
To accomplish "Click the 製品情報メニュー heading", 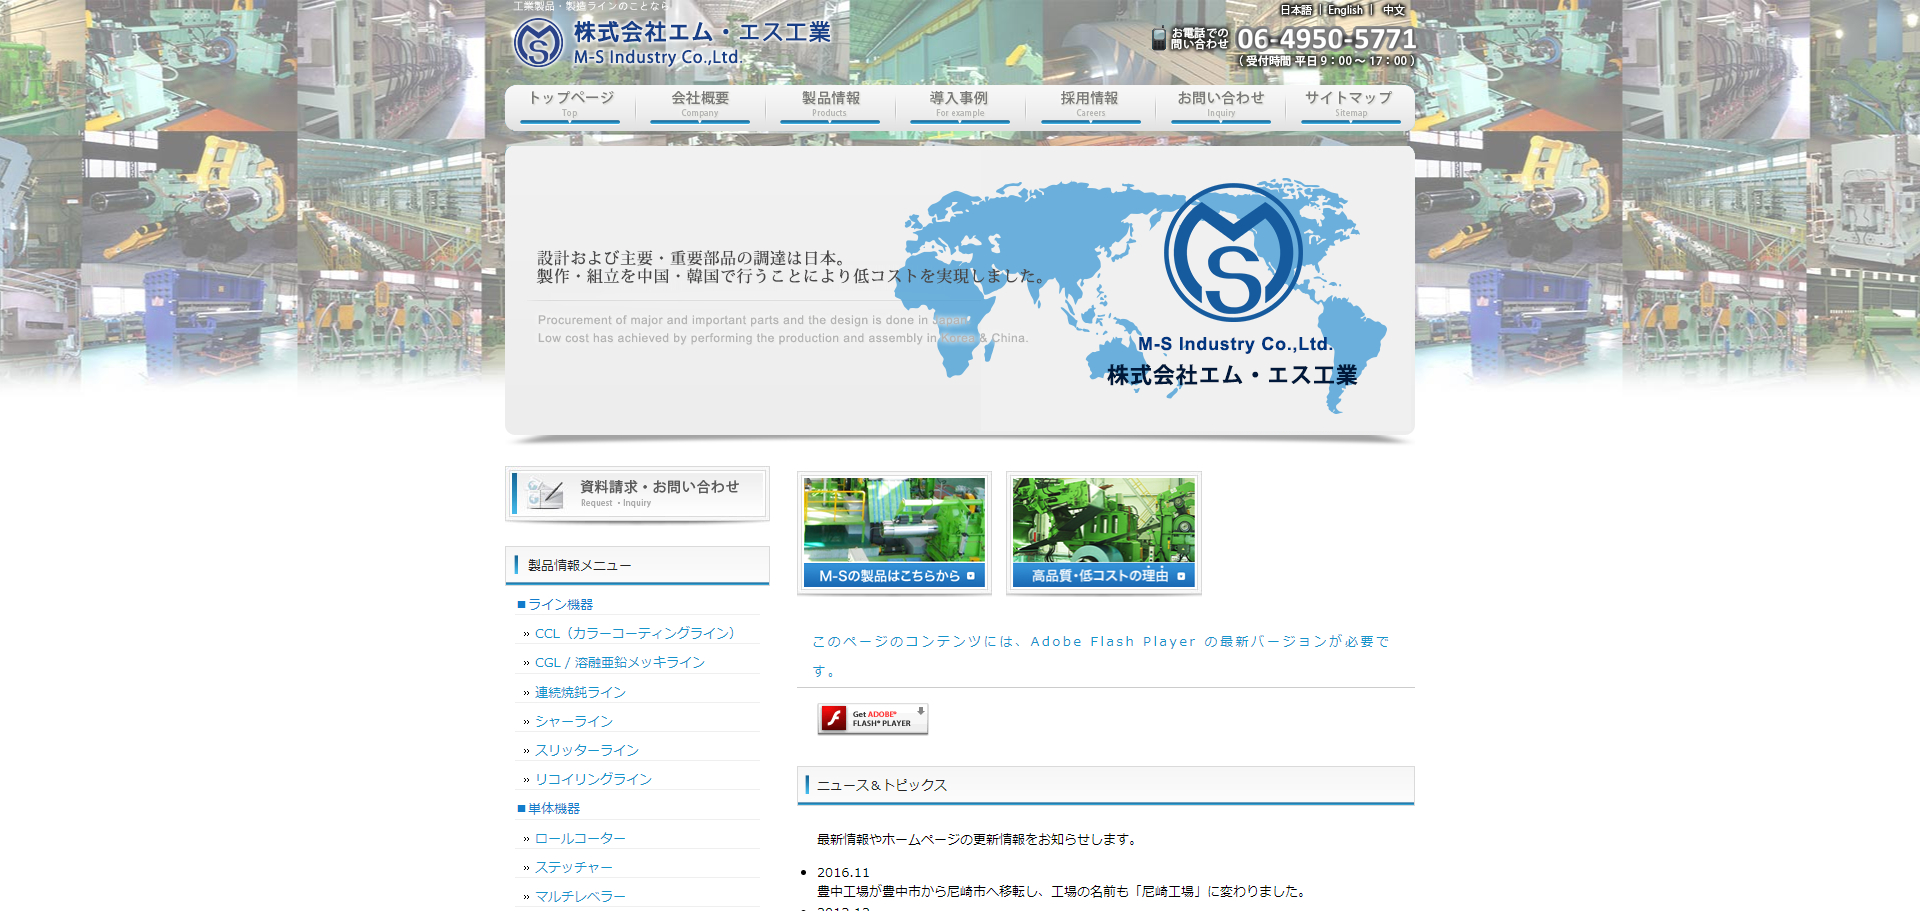I will 637,565.
